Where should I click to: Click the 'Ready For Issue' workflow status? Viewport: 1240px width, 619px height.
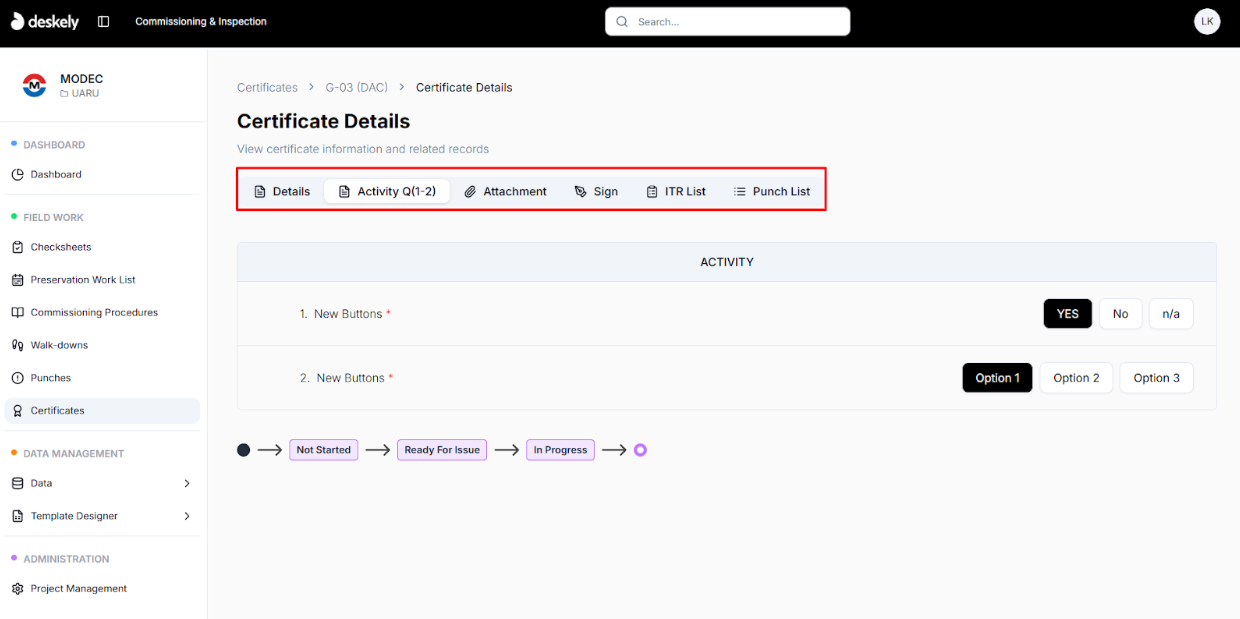click(x=441, y=450)
